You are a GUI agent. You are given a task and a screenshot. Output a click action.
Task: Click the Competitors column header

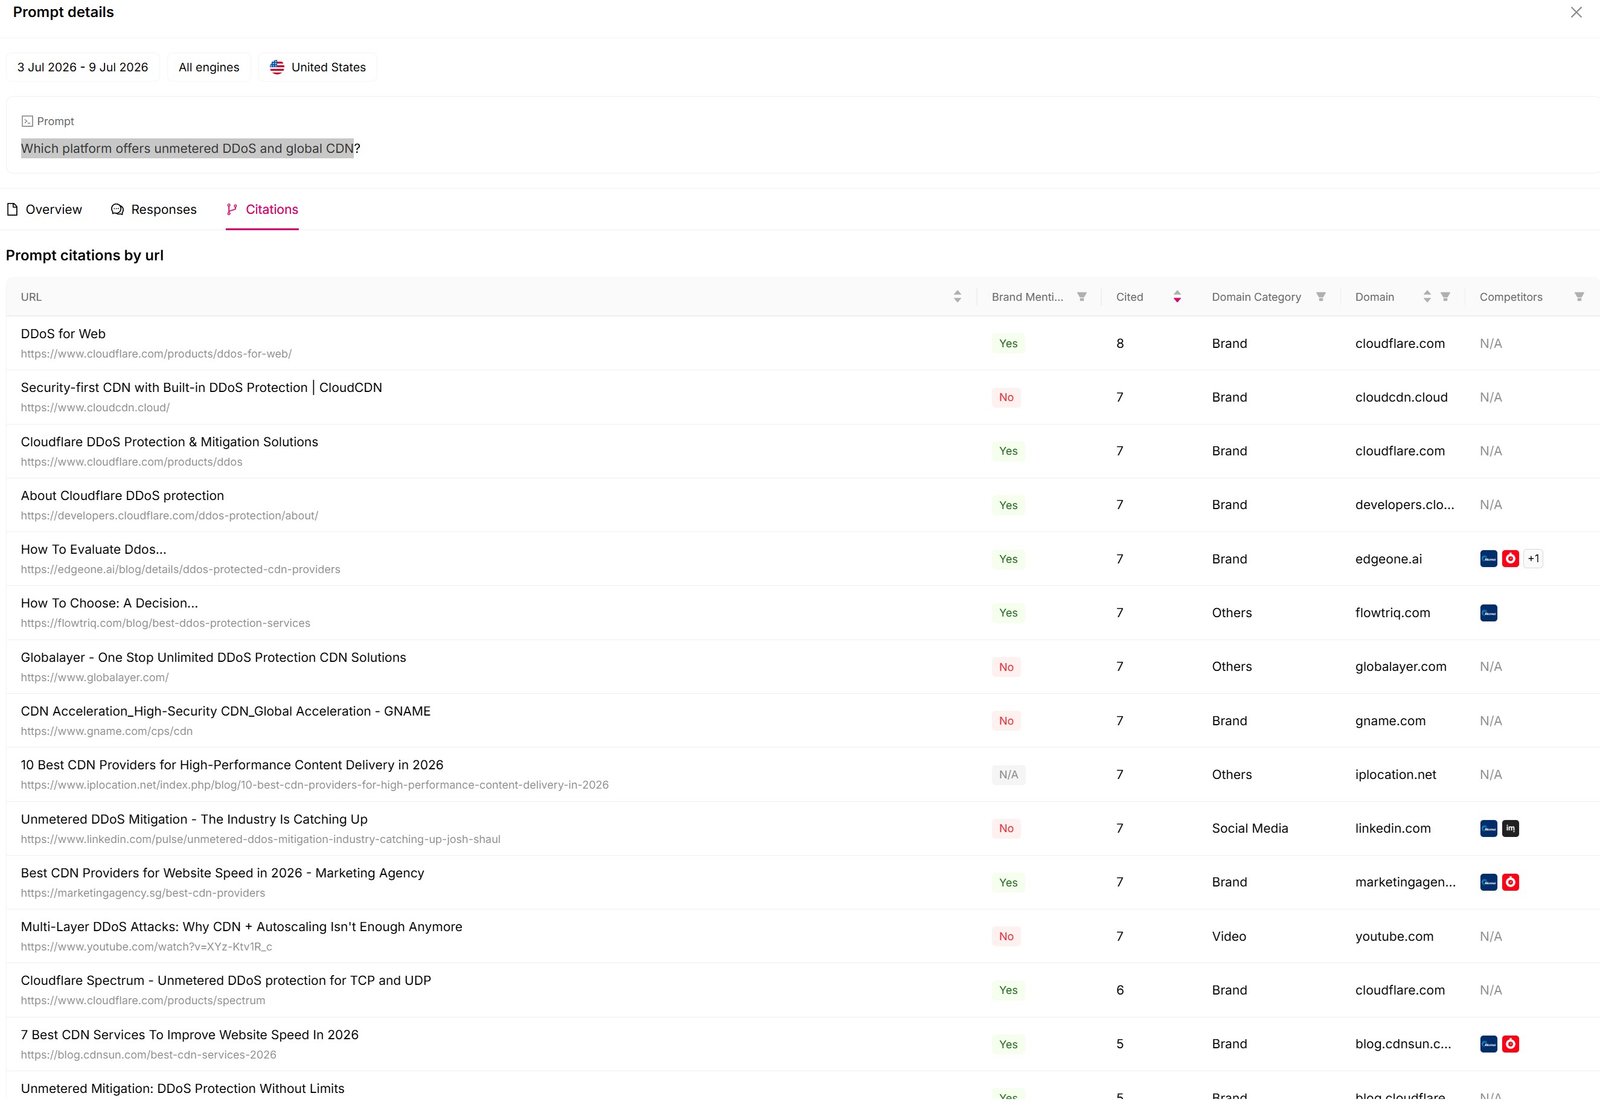[x=1511, y=297]
